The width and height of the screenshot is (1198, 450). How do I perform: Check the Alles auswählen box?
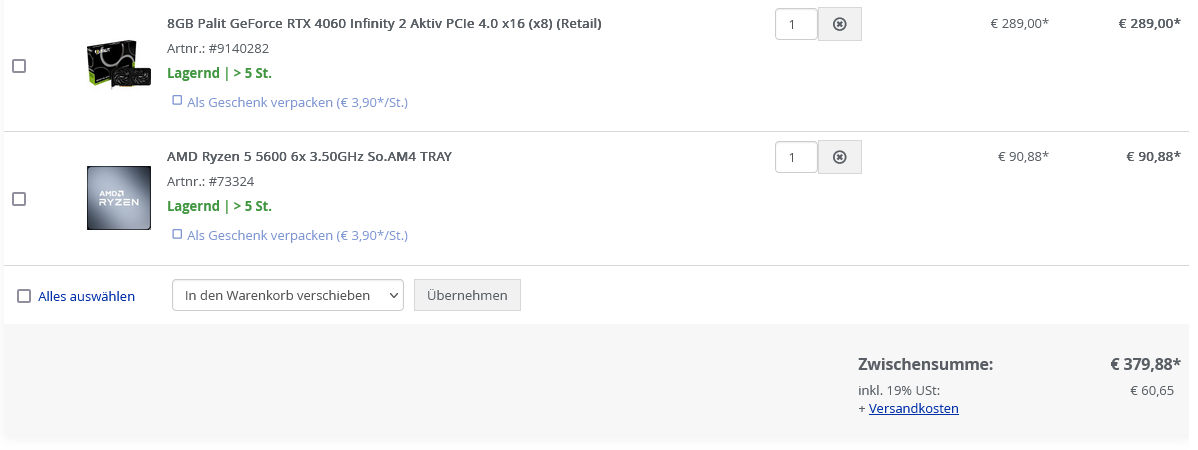pos(24,296)
